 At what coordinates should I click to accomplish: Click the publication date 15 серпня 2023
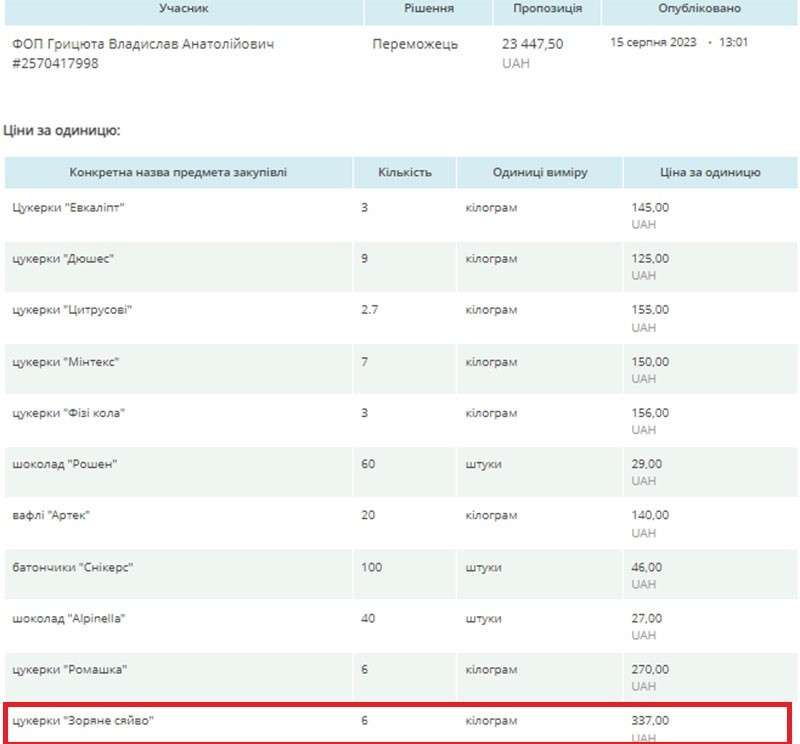pos(654,43)
